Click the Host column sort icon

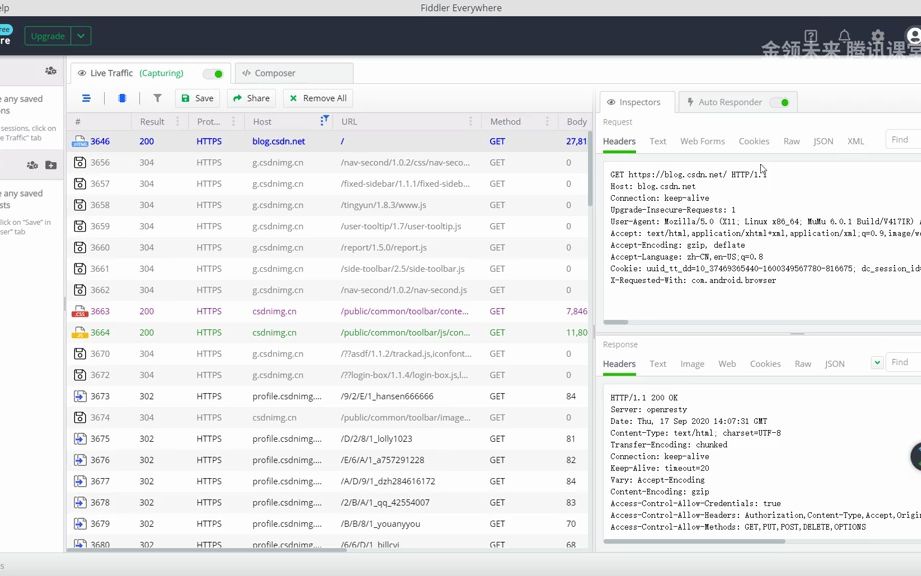[x=324, y=120]
